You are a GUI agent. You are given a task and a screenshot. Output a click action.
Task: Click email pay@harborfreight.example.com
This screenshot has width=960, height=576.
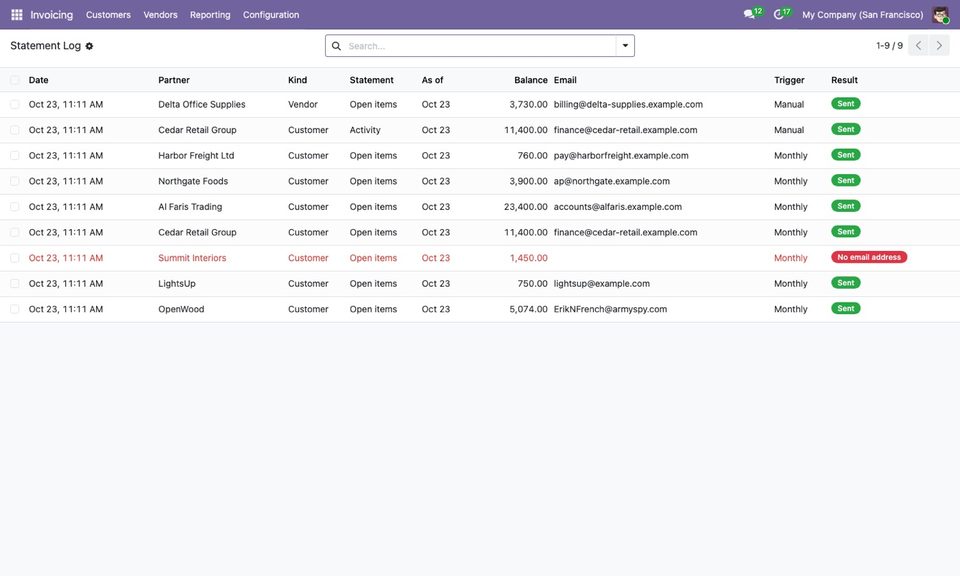tap(621, 155)
